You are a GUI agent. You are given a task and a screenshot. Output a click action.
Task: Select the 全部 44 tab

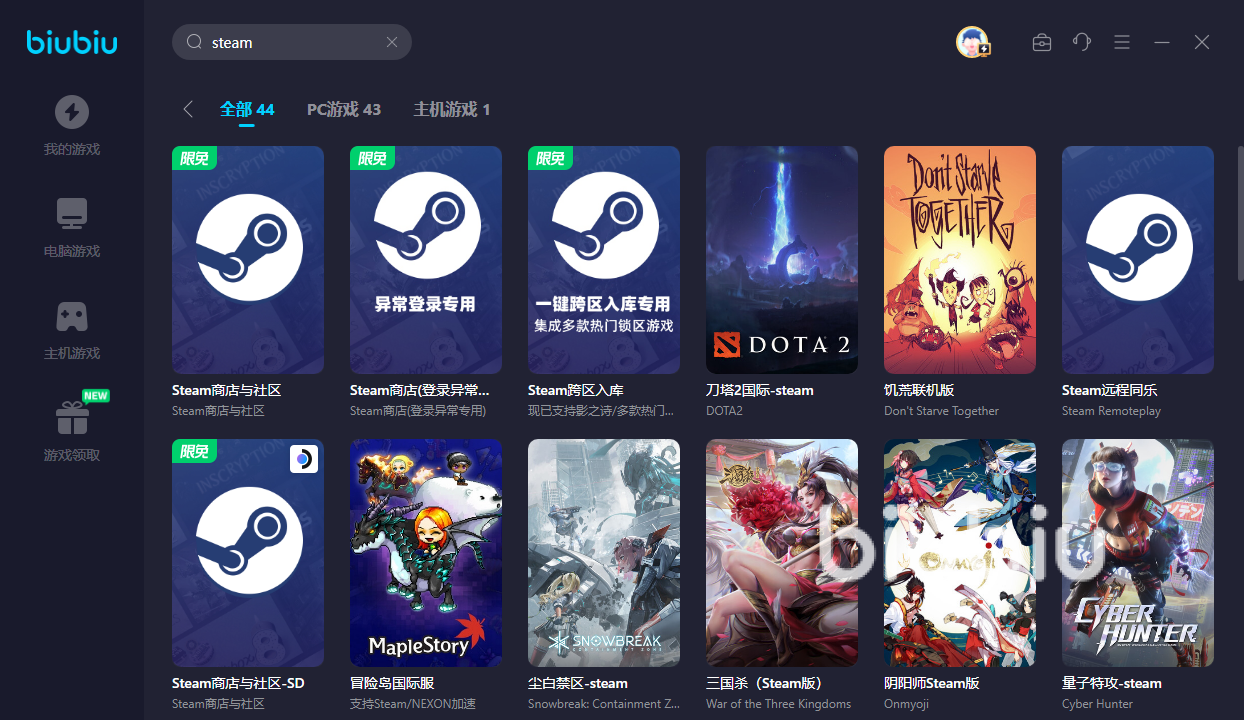(247, 109)
